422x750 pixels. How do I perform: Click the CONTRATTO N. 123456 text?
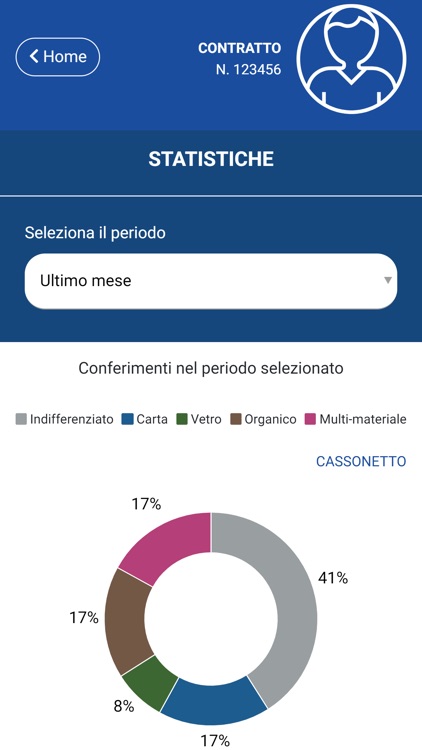point(240,59)
